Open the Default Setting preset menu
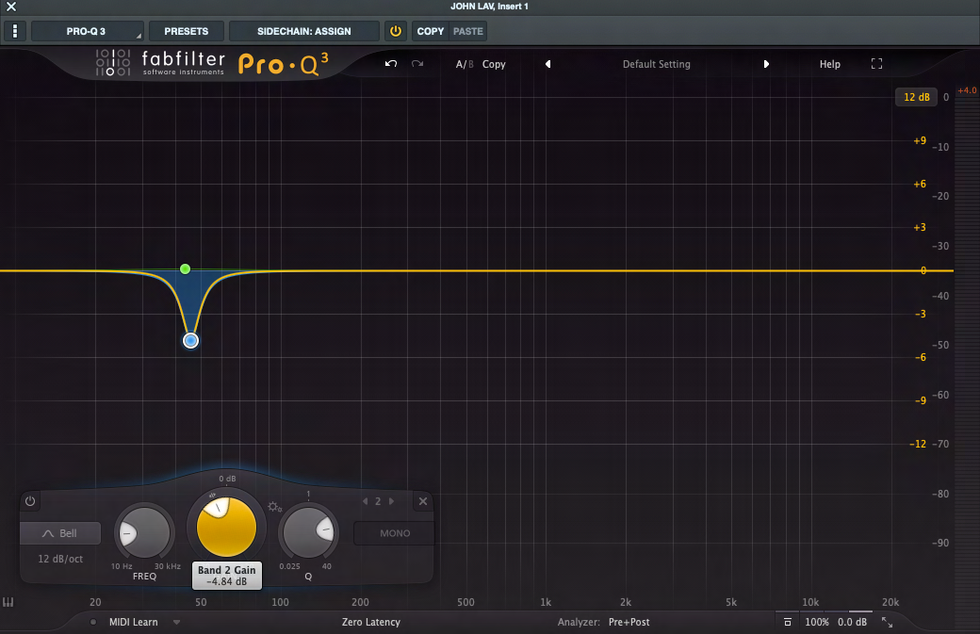980x634 pixels. 656,64
